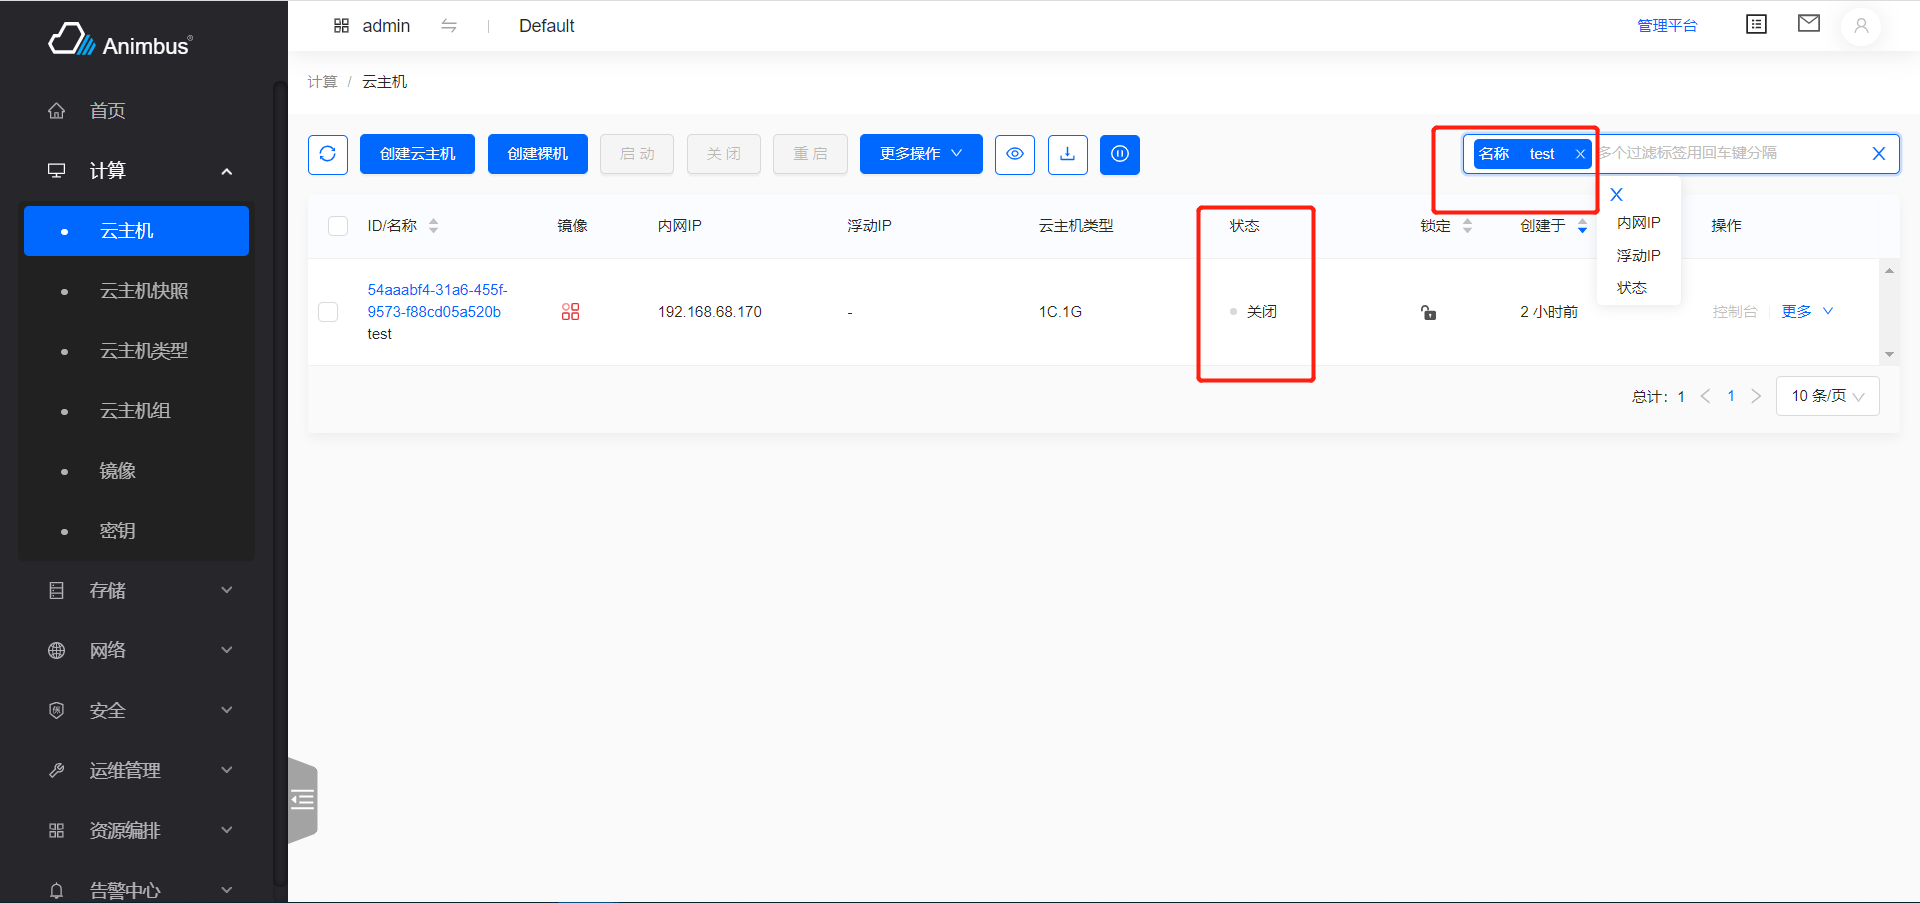The image size is (1920, 903).
Task: Click the 创建裸机 button
Action: coord(538,154)
